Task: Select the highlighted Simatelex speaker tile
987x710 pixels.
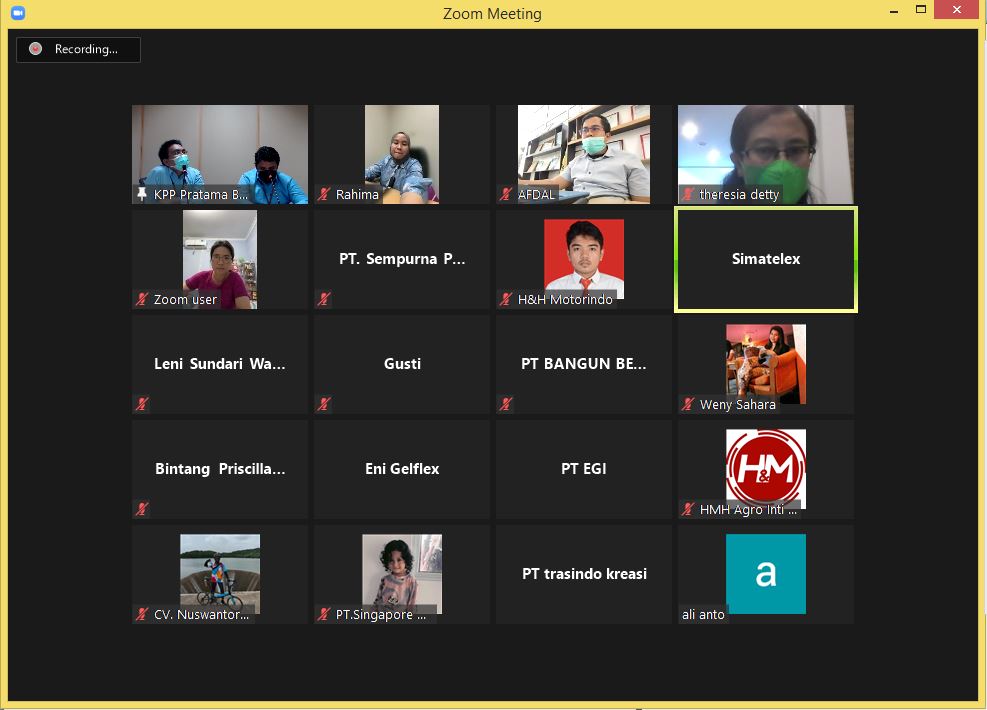Action: point(765,259)
